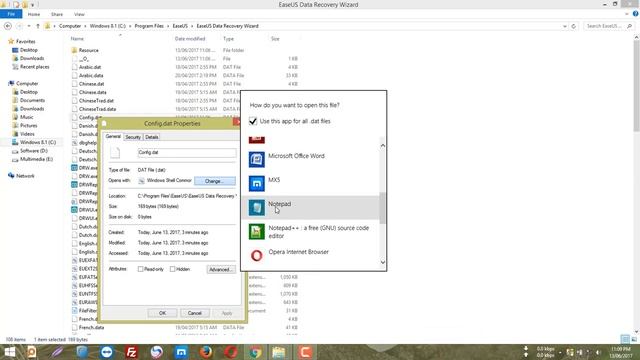The image size is (640, 360).
Task: Open Maxthon from the taskbar
Action: point(181,352)
